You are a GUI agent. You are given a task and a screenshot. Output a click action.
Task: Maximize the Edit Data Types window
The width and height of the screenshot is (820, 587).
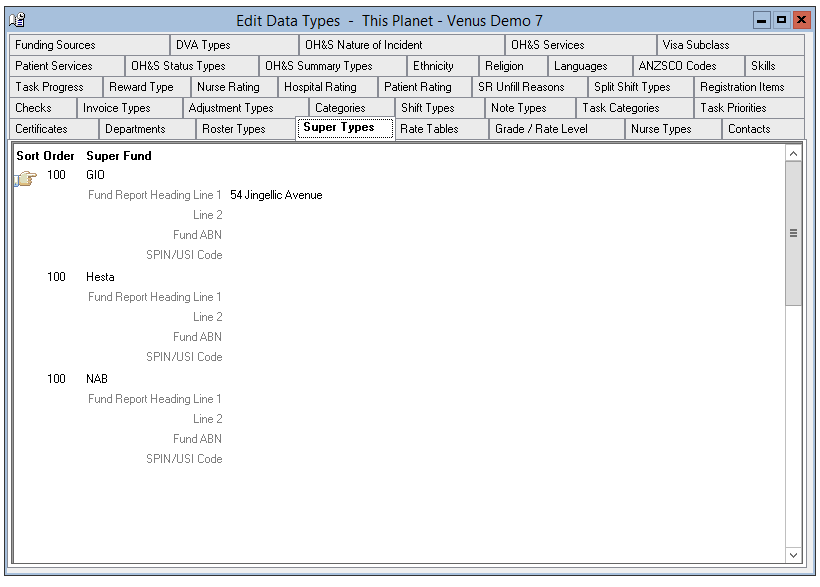click(781, 20)
